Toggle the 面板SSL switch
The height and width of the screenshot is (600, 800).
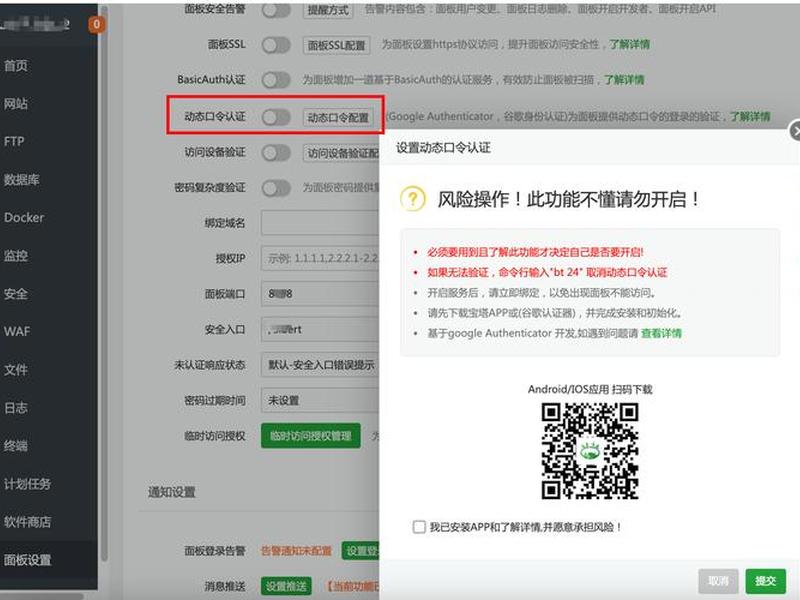click(276, 45)
